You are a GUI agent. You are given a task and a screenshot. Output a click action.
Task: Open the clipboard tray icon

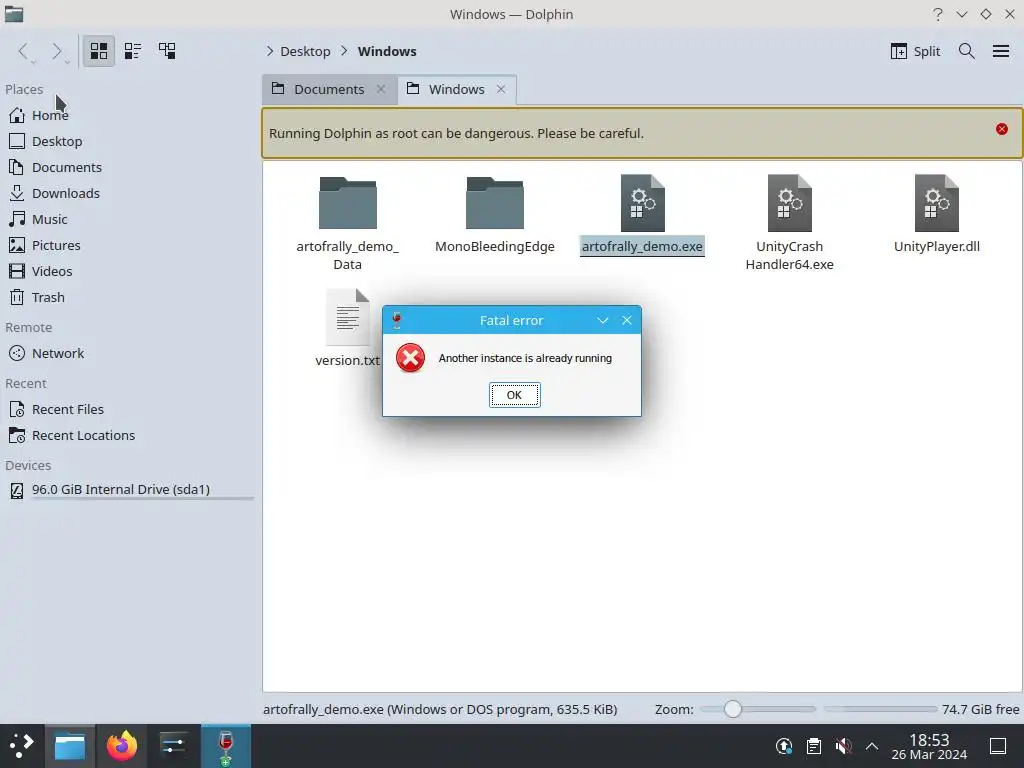pos(814,746)
